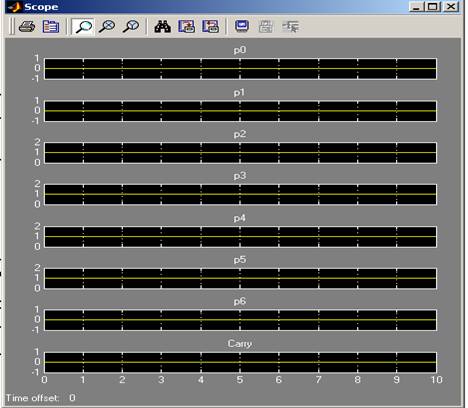Click the p4 plot title label
Screen dimensions: 468x408
tap(240, 218)
